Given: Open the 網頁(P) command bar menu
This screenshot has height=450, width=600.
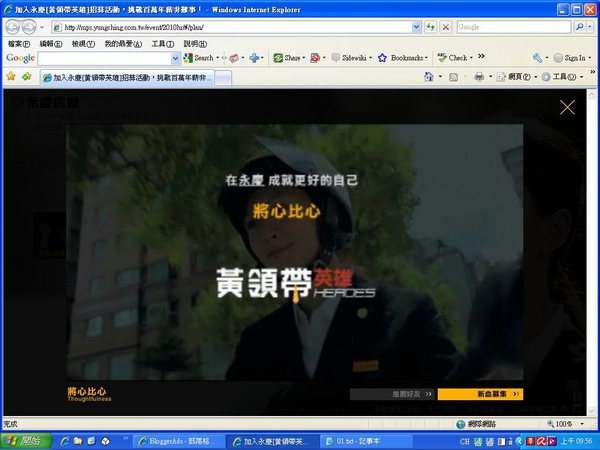Looking at the screenshot, I should (x=517, y=77).
